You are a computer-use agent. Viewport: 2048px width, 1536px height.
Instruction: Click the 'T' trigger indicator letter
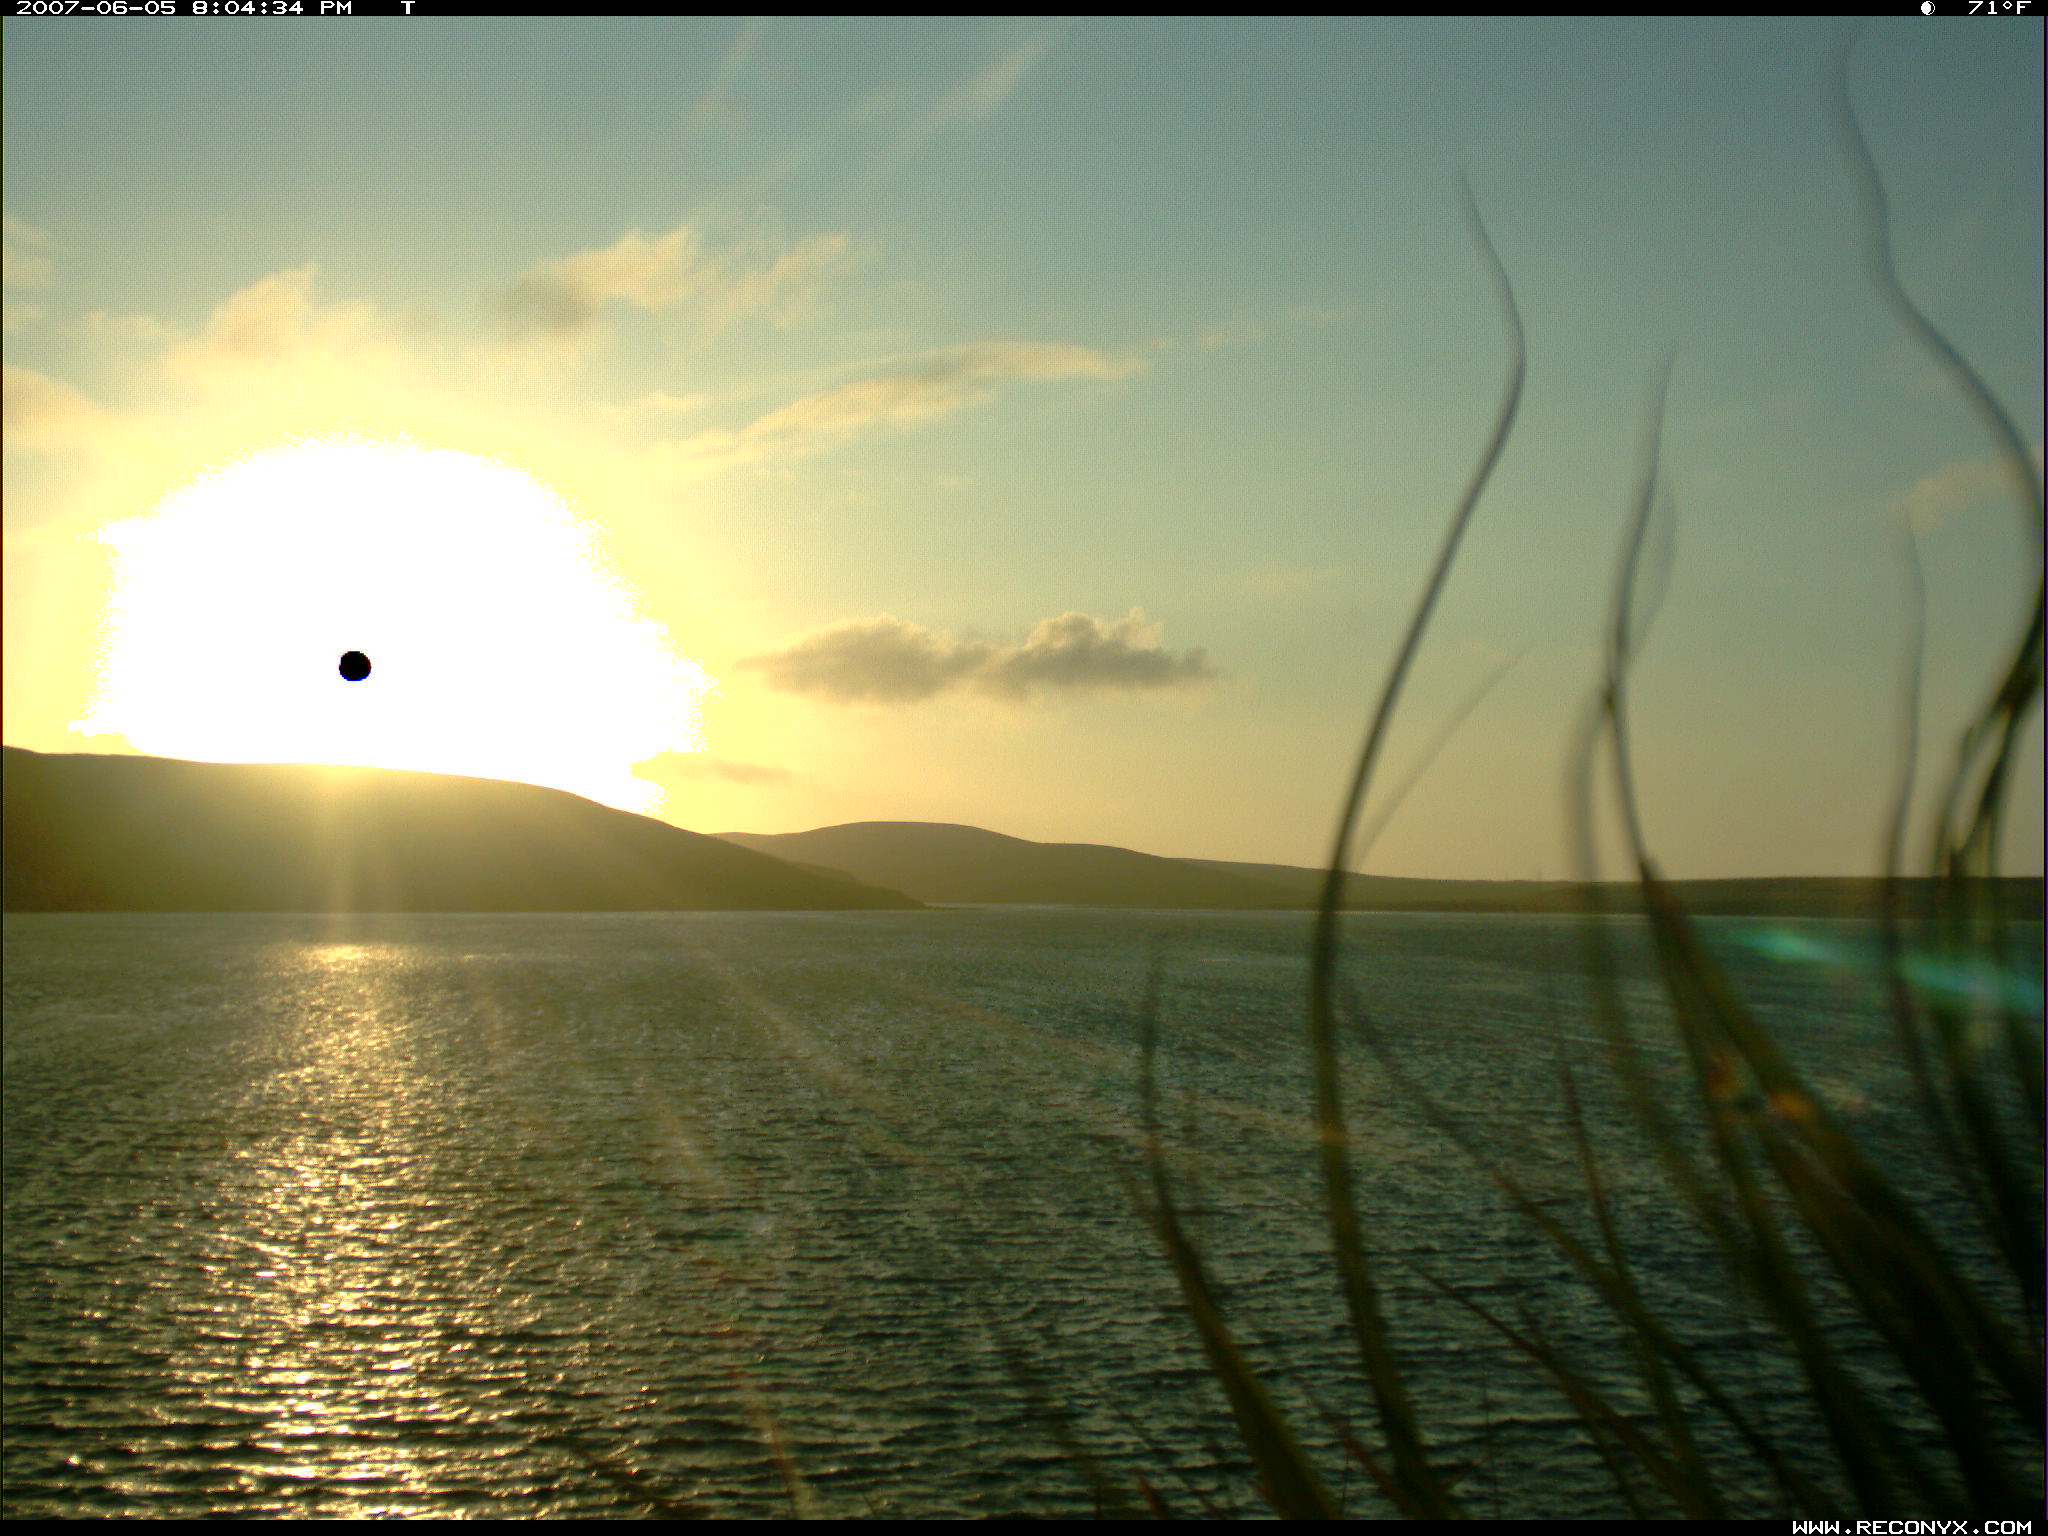(x=407, y=8)
